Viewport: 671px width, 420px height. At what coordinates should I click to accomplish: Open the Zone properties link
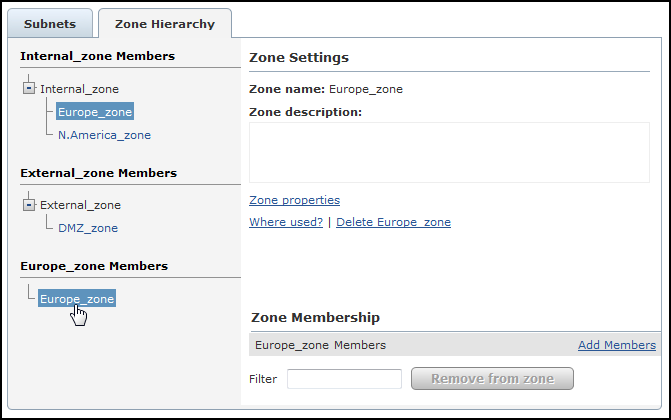(294, 200)
